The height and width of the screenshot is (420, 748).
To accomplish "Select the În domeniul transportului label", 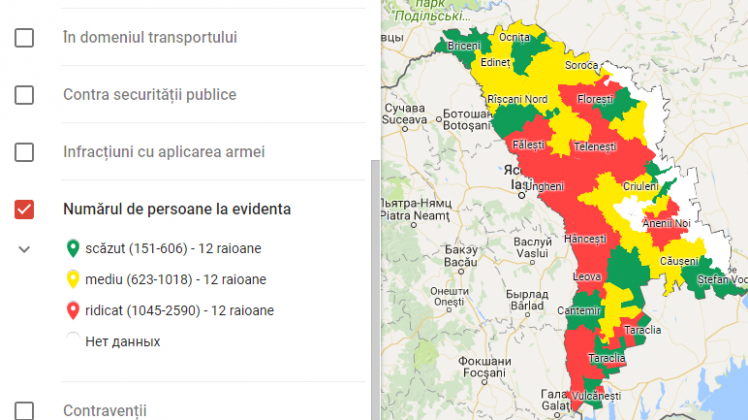I will [150, 37].
